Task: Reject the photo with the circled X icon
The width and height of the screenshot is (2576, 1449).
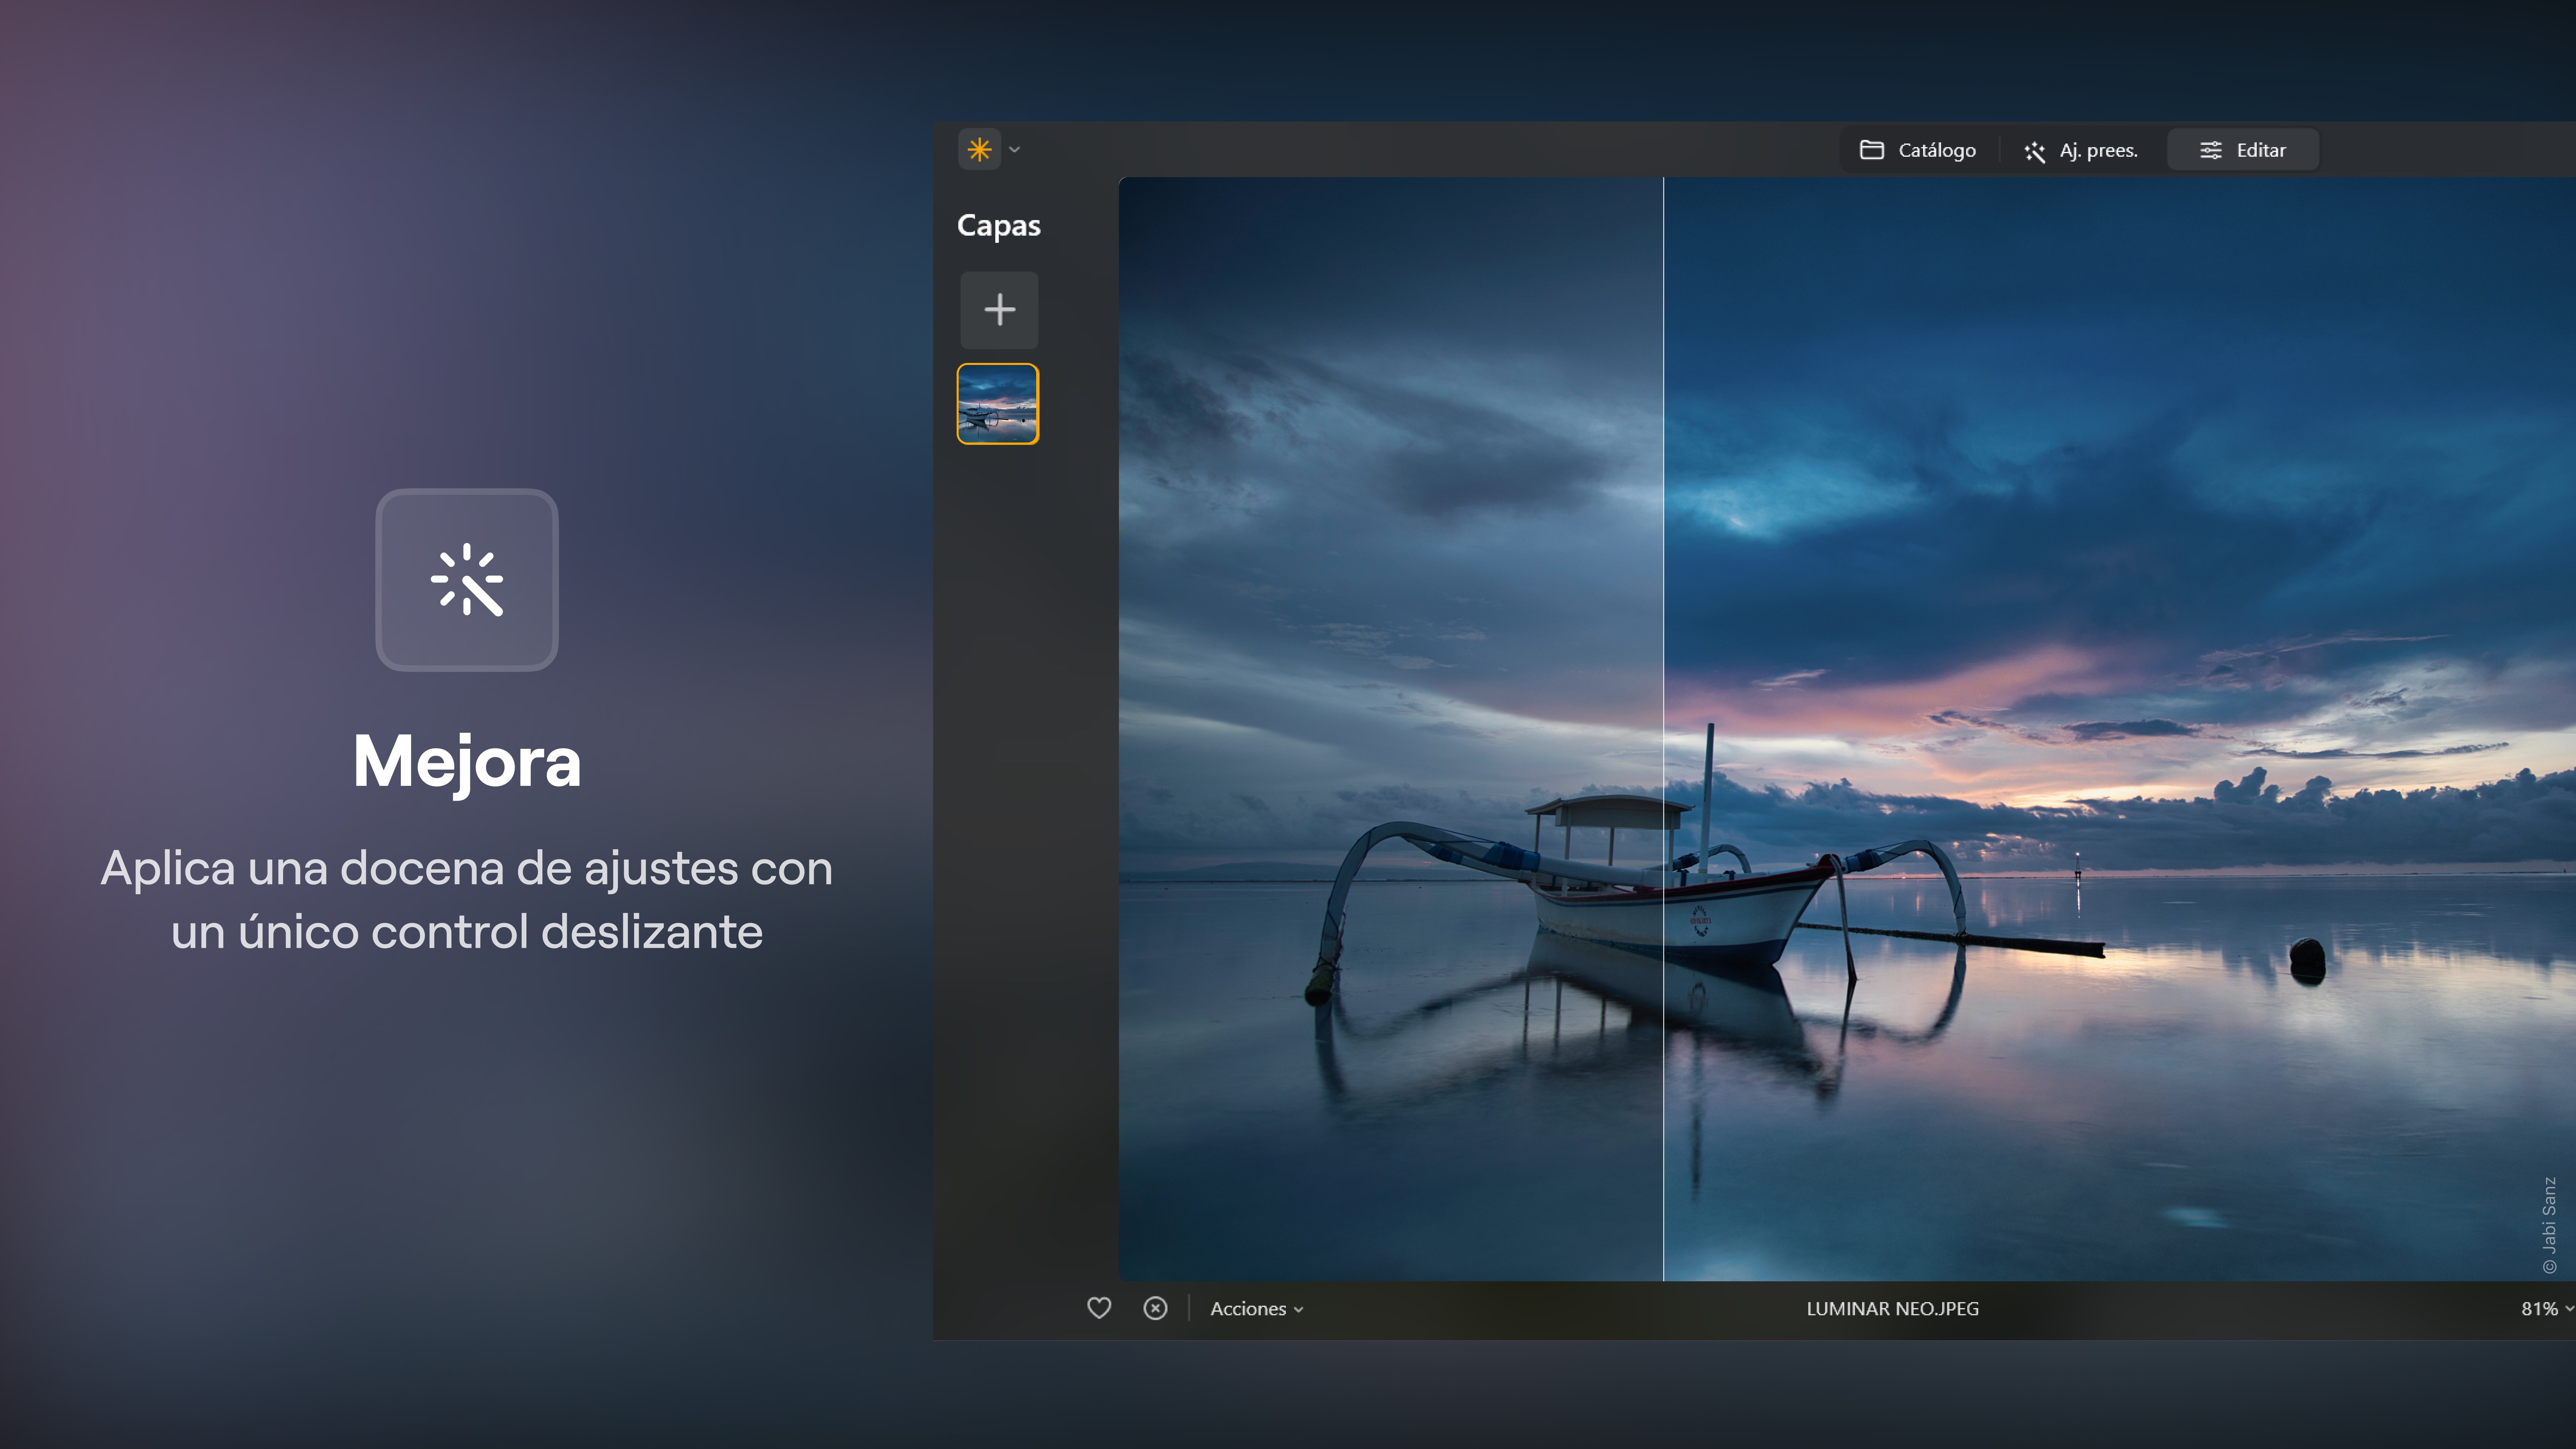Action: pyautogui.click(x=1155, y=1308)
